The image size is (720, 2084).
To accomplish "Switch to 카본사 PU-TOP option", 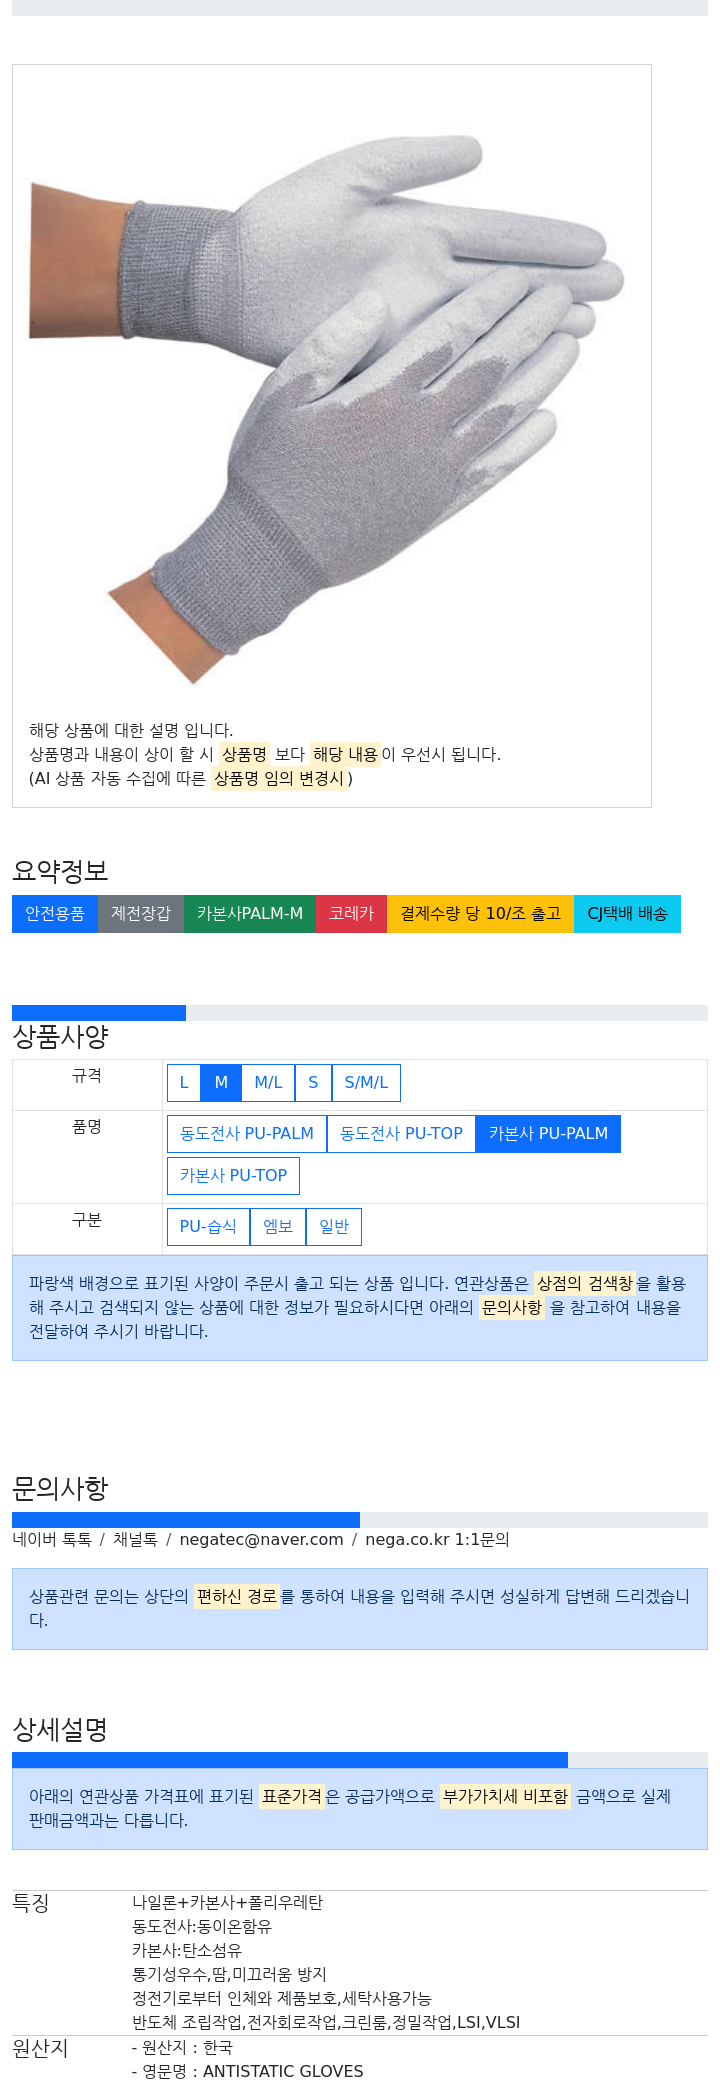I will (233, 1176).
